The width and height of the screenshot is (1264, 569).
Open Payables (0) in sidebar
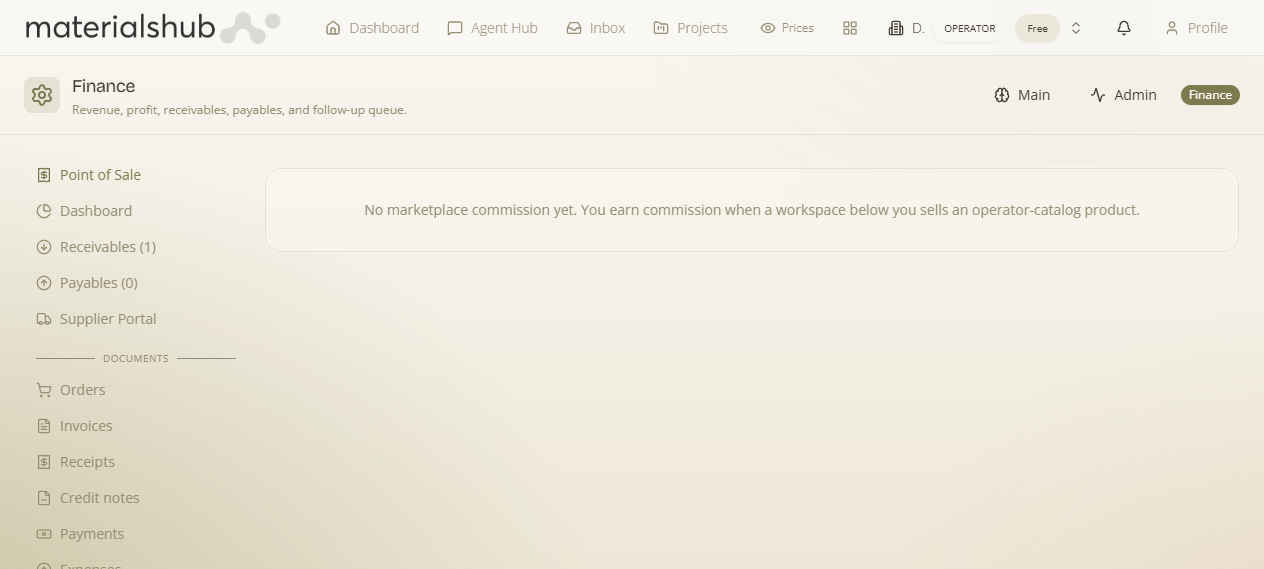pos(99,283)
